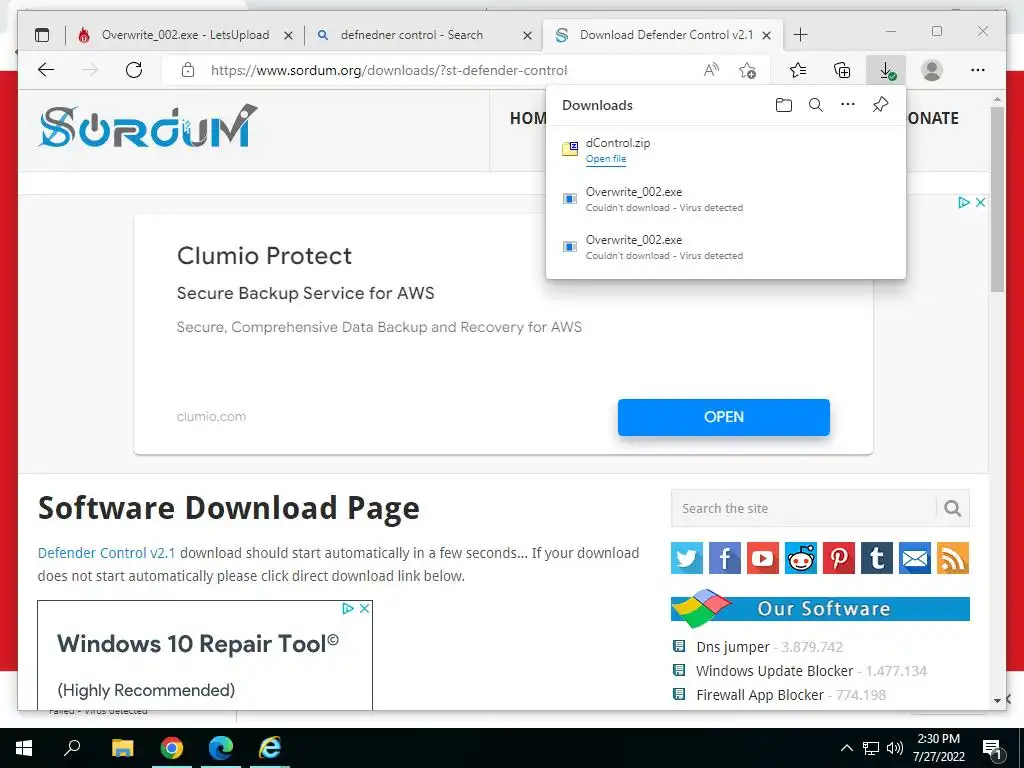Viewport: 1024px width, 768px height.
Task: Refresh the current page
Action: point(134,70)
